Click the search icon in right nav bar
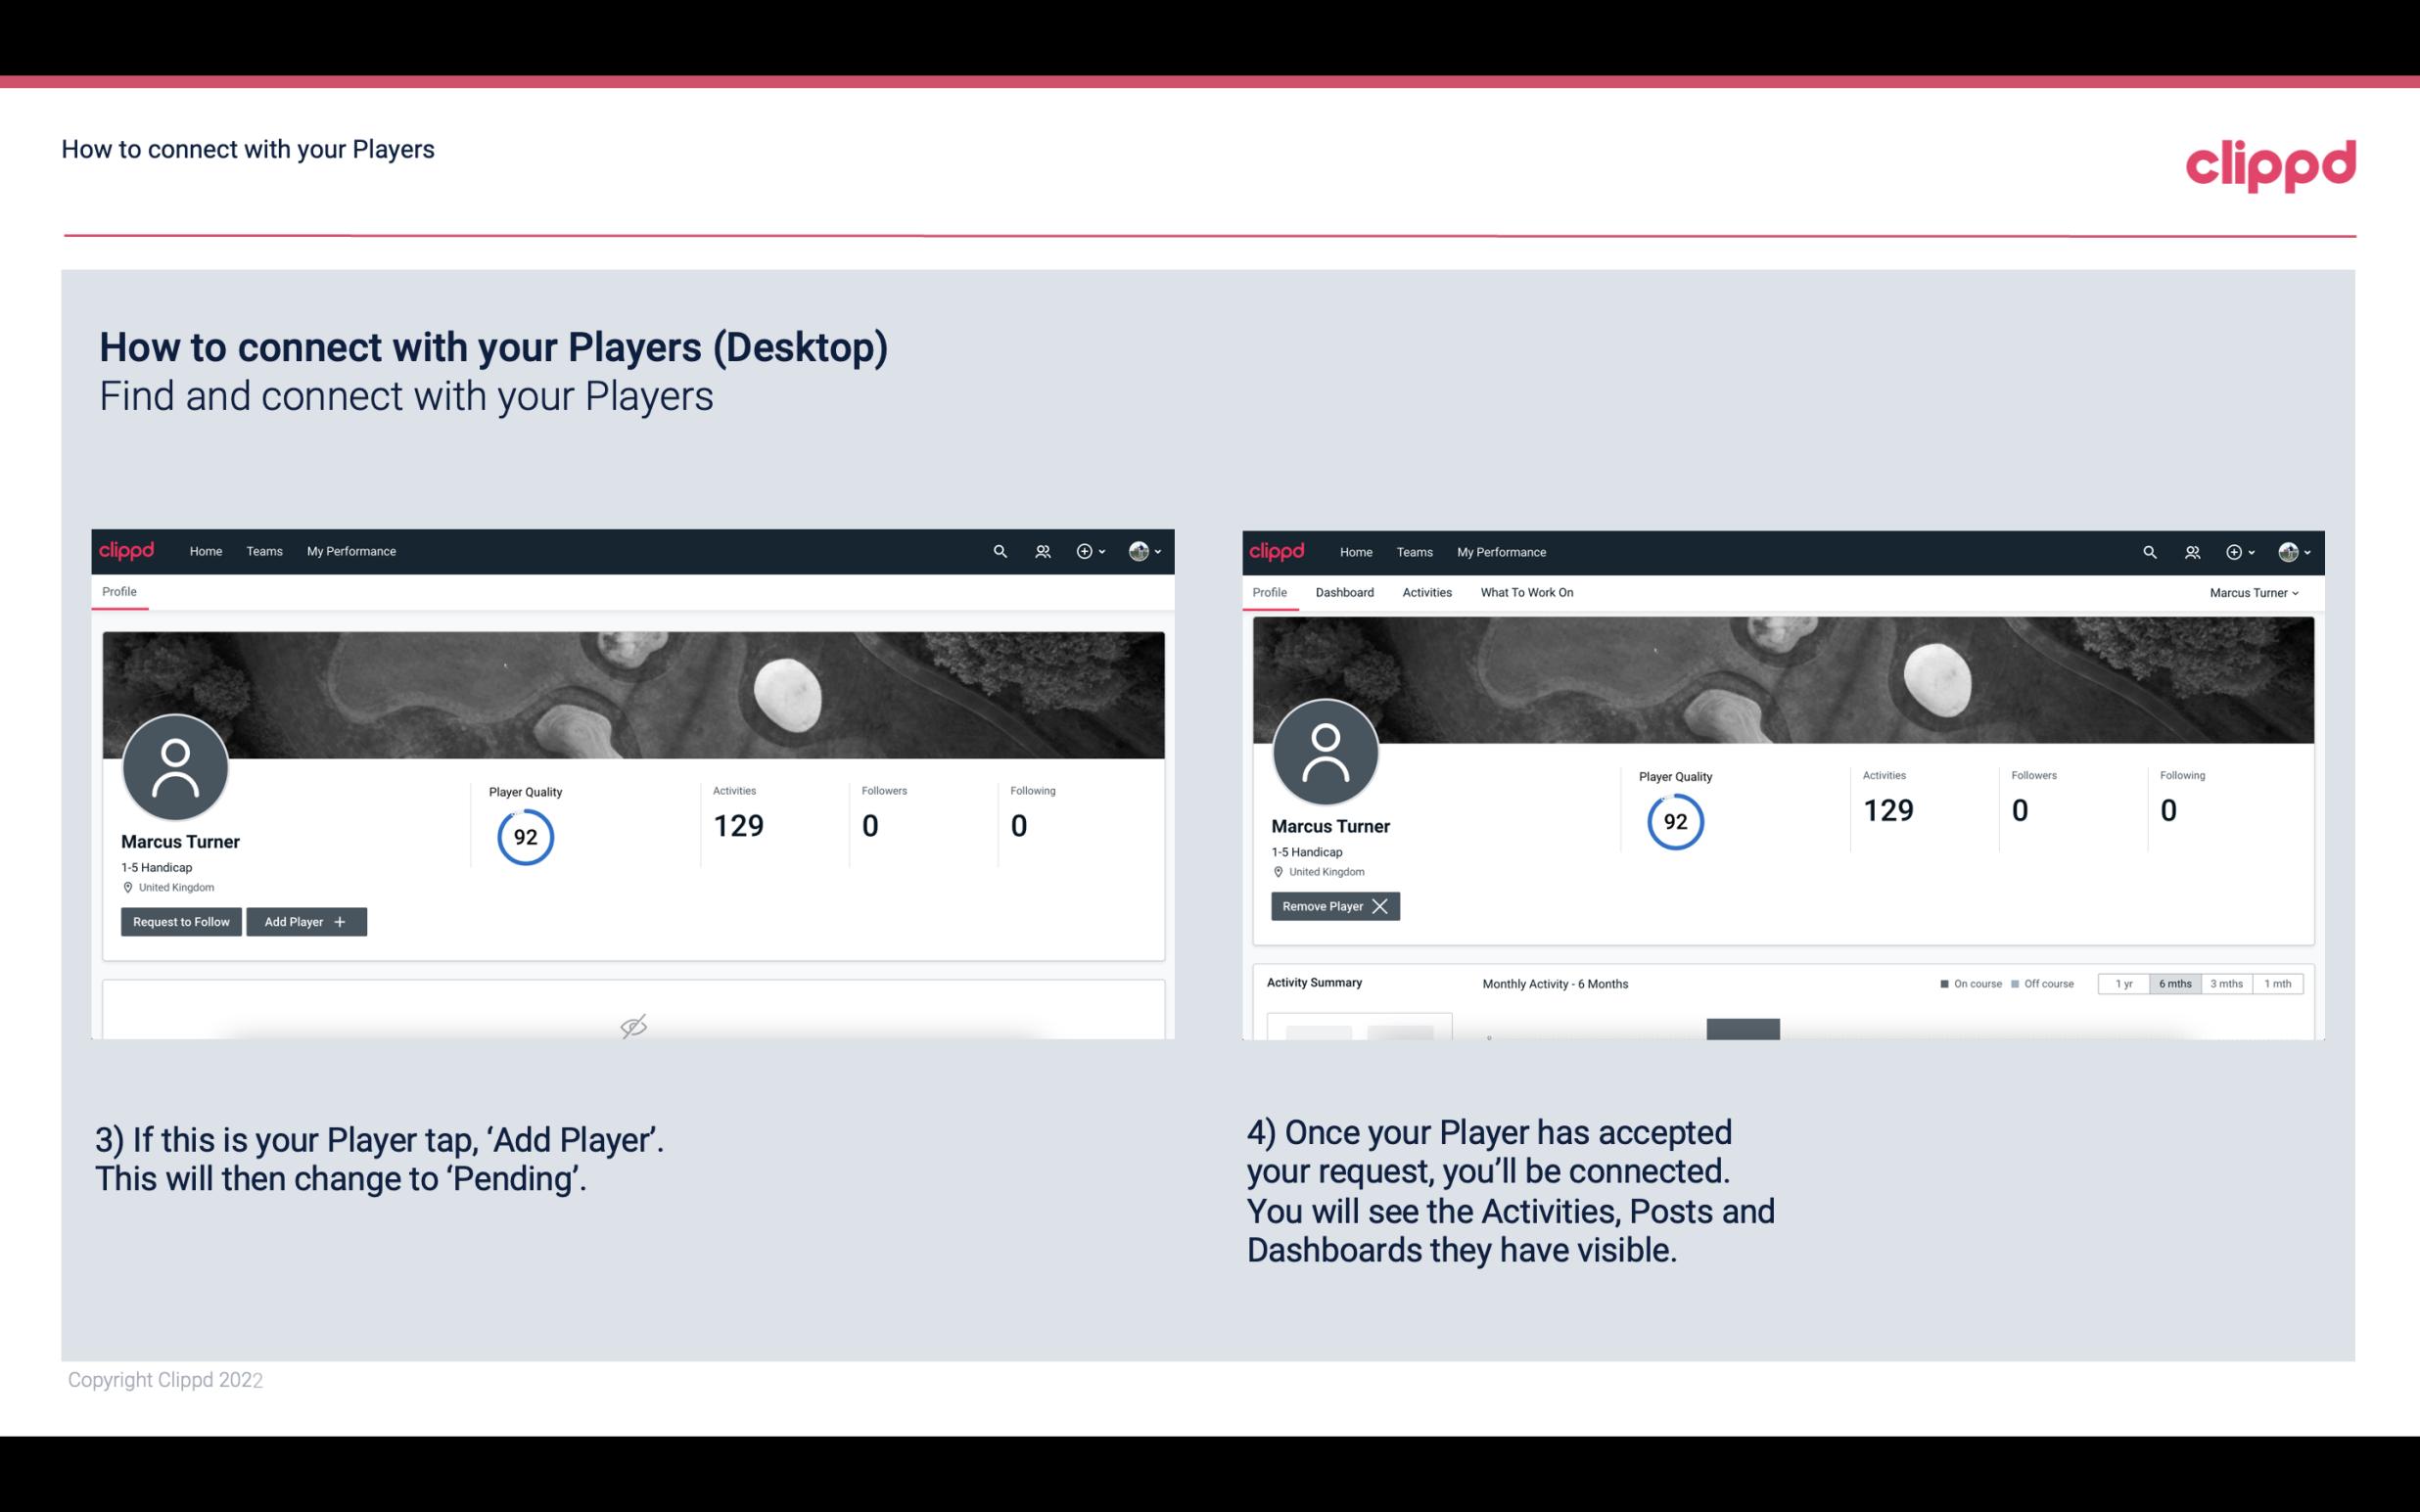 (2148, 550)
